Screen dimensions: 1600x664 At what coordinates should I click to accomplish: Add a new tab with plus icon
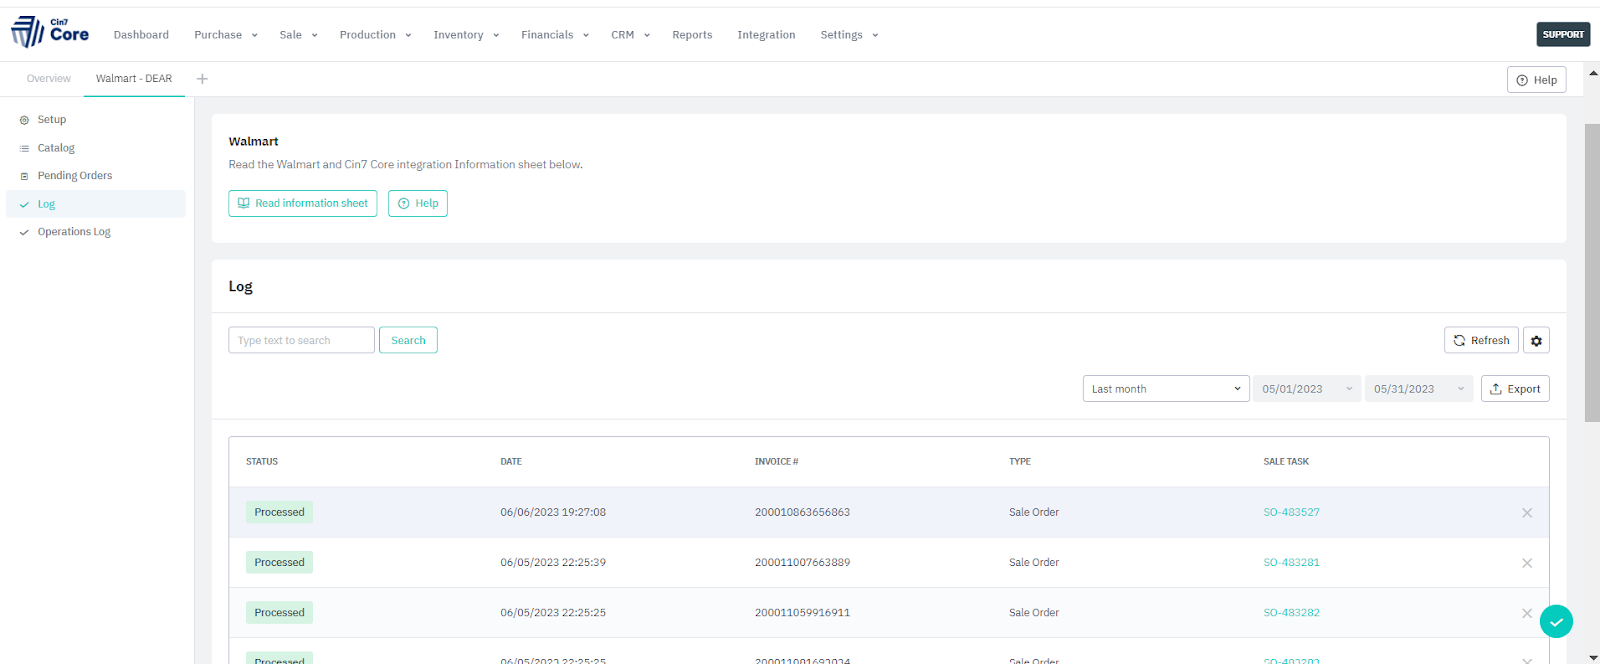pyautogui.click(x=202, y=79)
